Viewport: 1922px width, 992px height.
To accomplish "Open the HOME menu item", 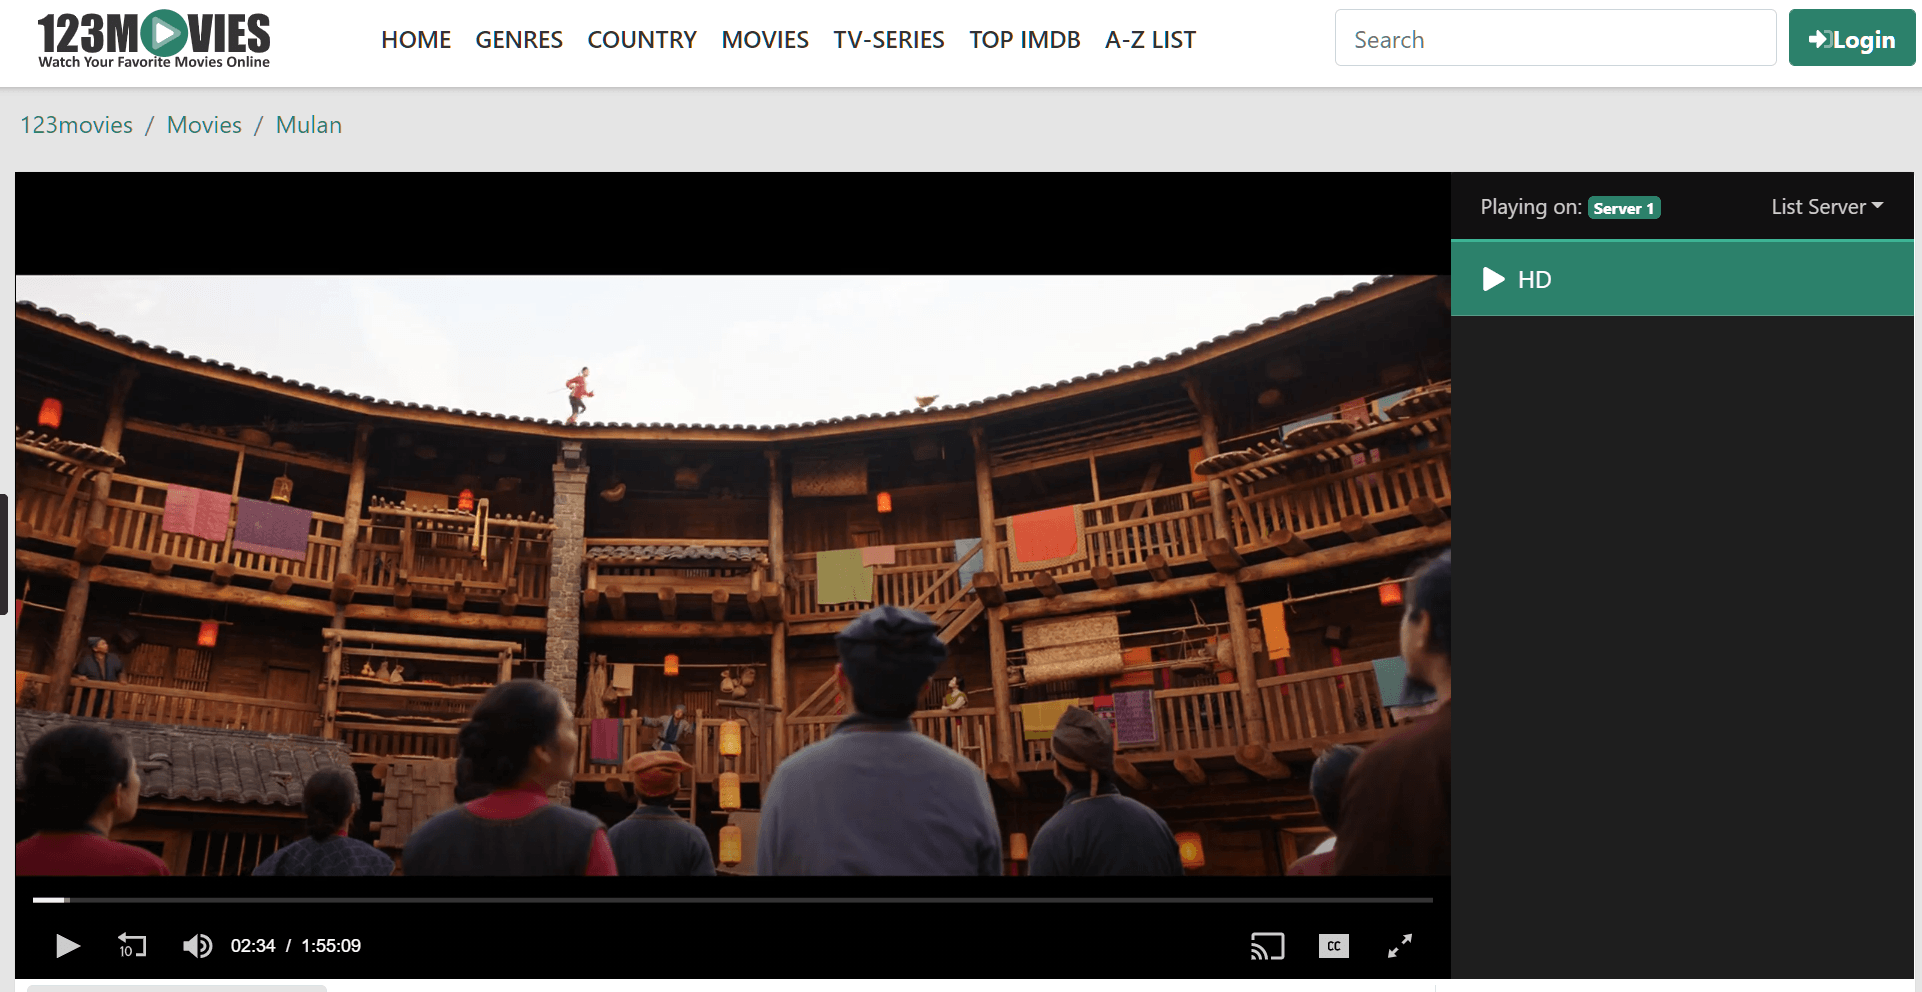I will 416,40.
